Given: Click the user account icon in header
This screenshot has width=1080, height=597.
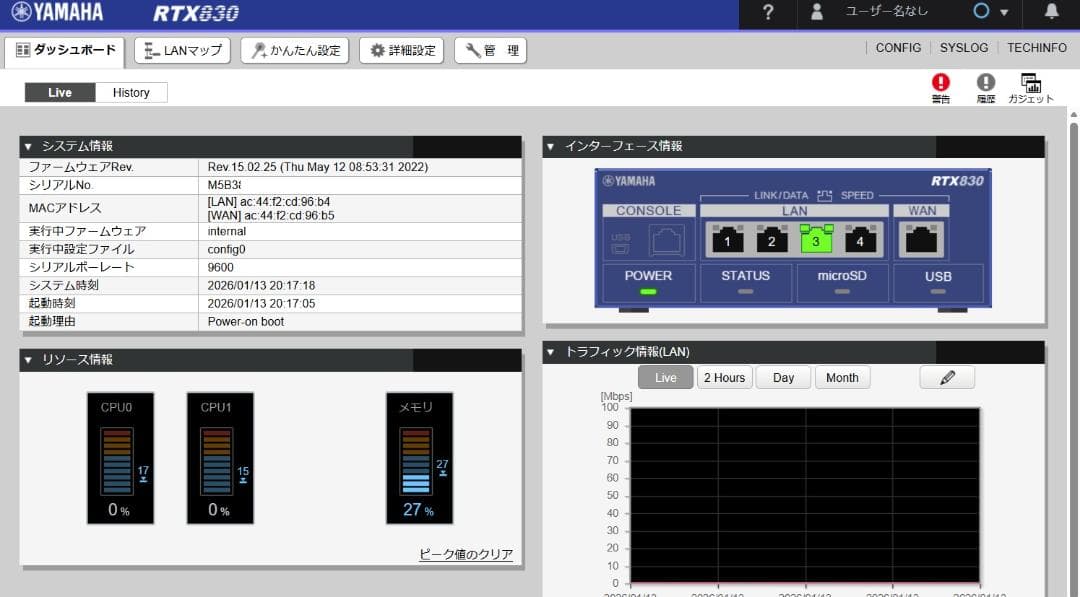Looking at the screenshot, I should tap(816, 13).
